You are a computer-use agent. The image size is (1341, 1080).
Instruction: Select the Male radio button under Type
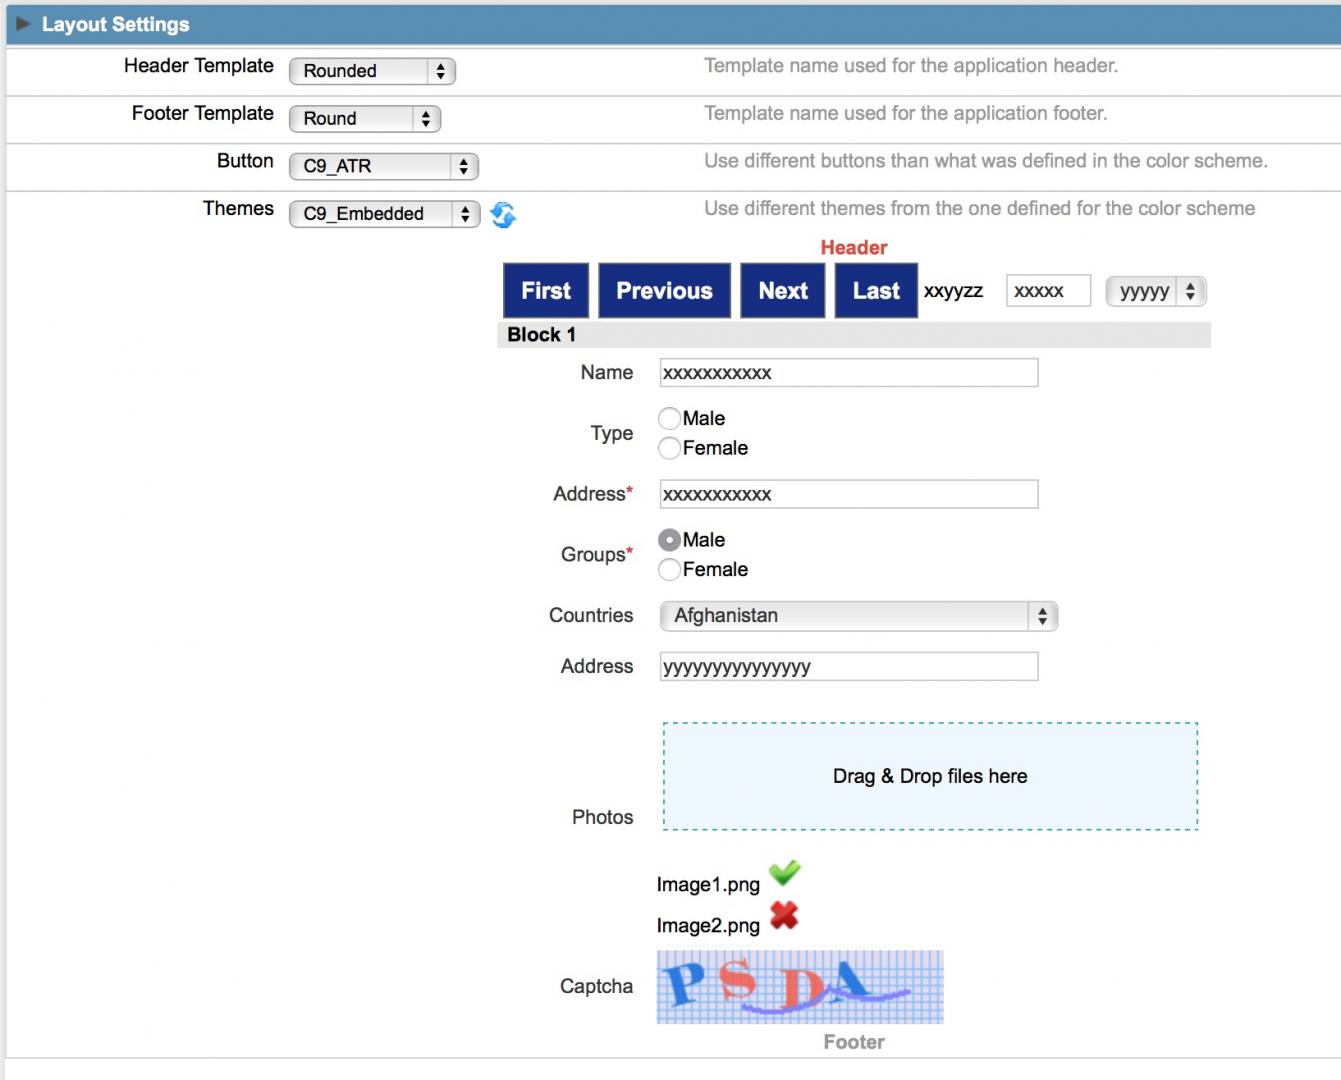tap(668, 418)
